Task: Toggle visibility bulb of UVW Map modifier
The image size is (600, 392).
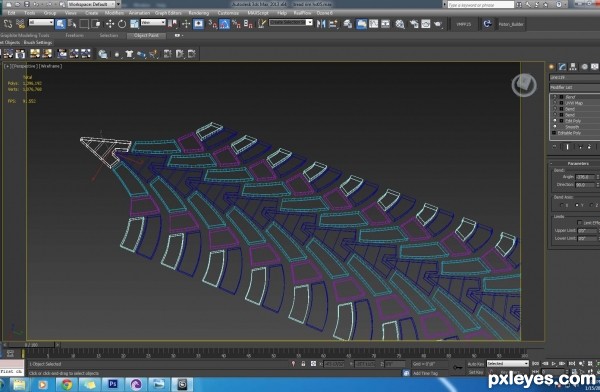Action: (555, 103)
